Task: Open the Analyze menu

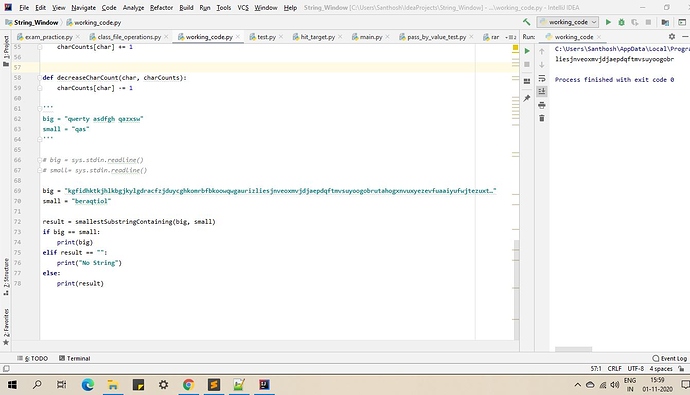Action: (x=133, y=7)
